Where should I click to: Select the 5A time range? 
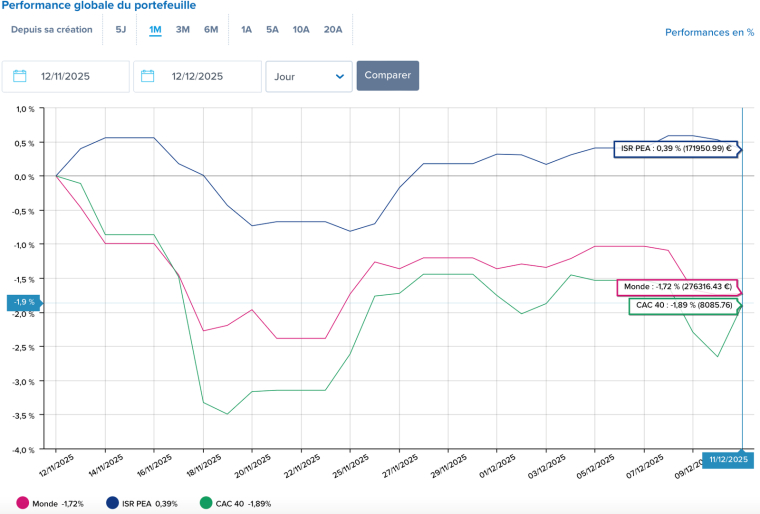(x=272, y=29)
